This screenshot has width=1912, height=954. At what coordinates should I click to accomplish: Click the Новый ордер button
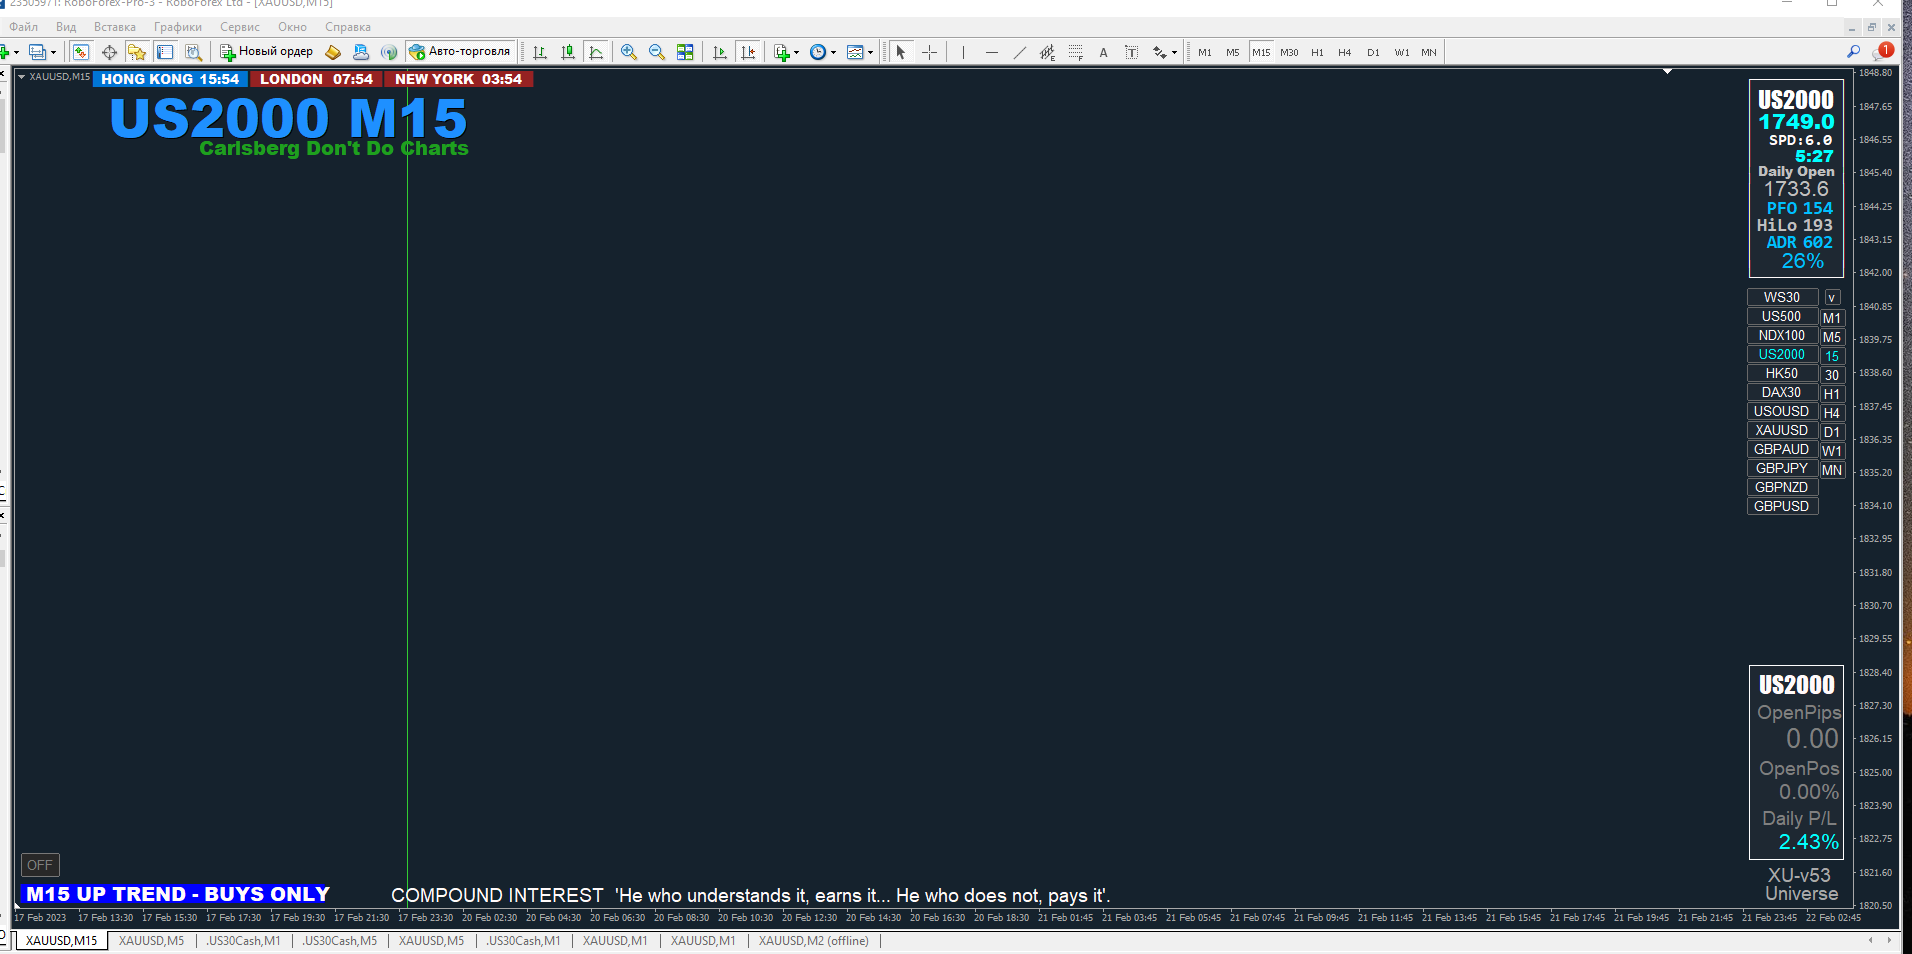coord(267,52)
